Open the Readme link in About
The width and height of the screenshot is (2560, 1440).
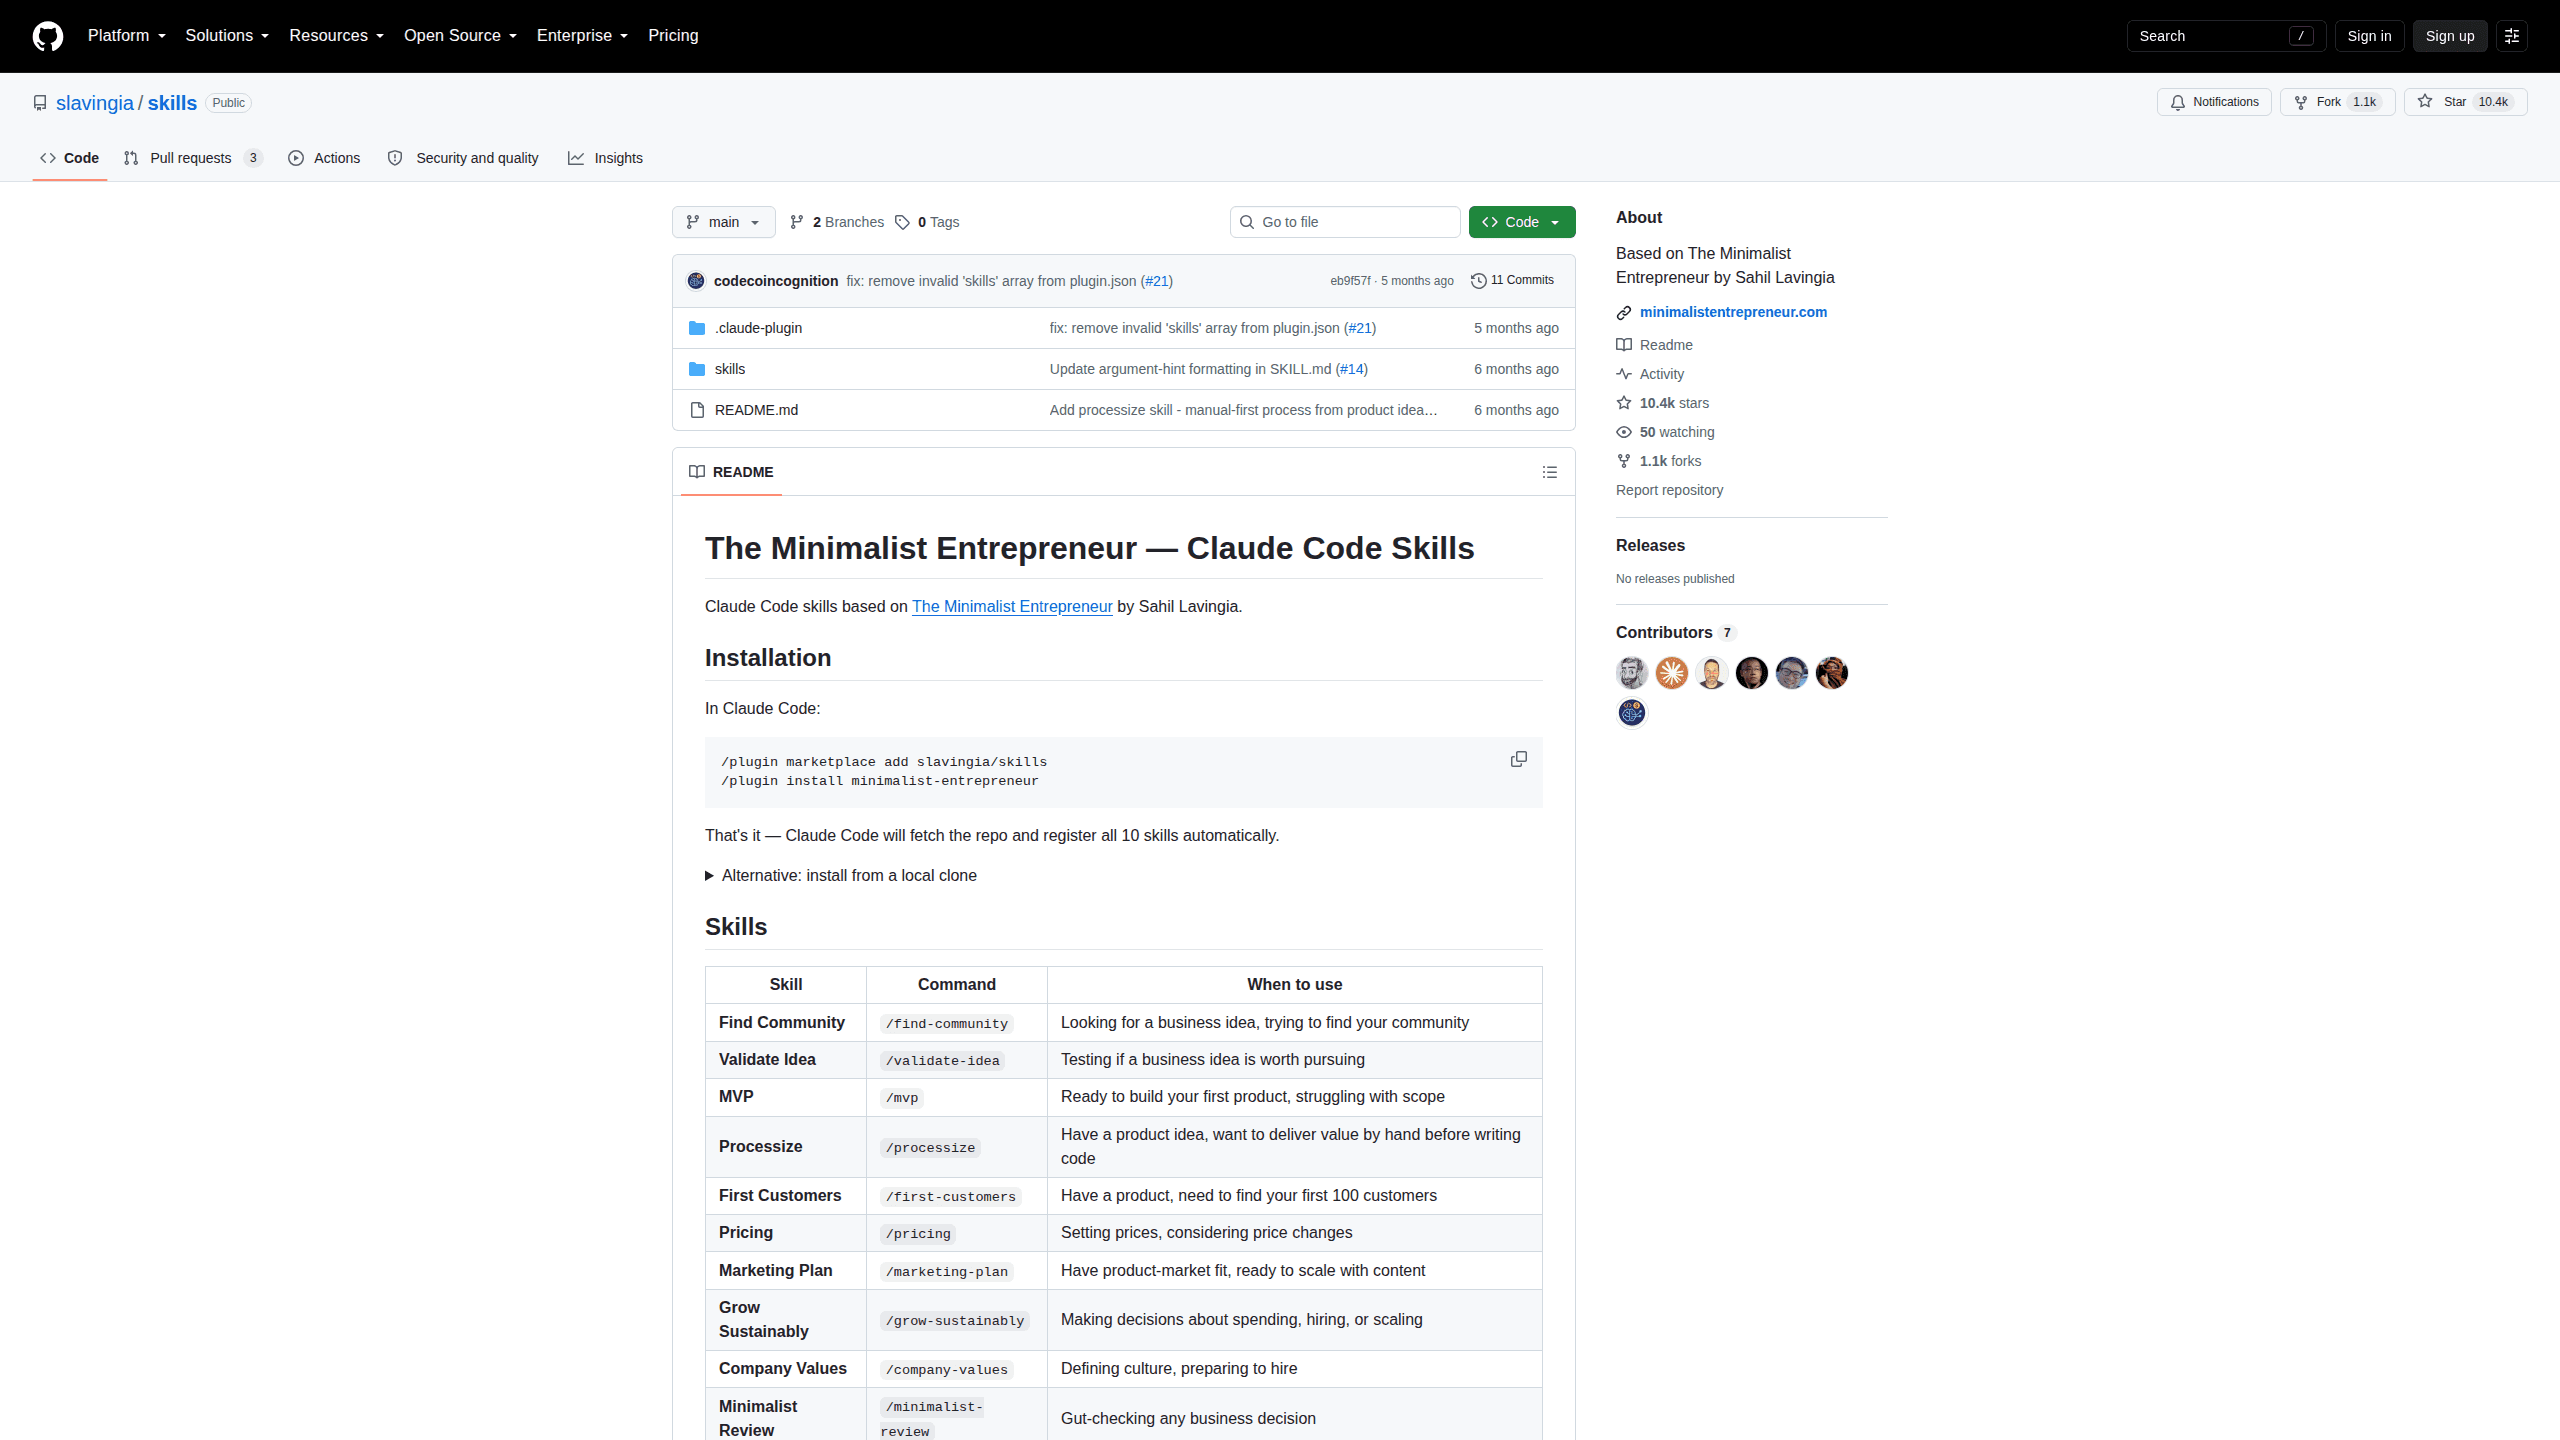(x=1655, y=345)
